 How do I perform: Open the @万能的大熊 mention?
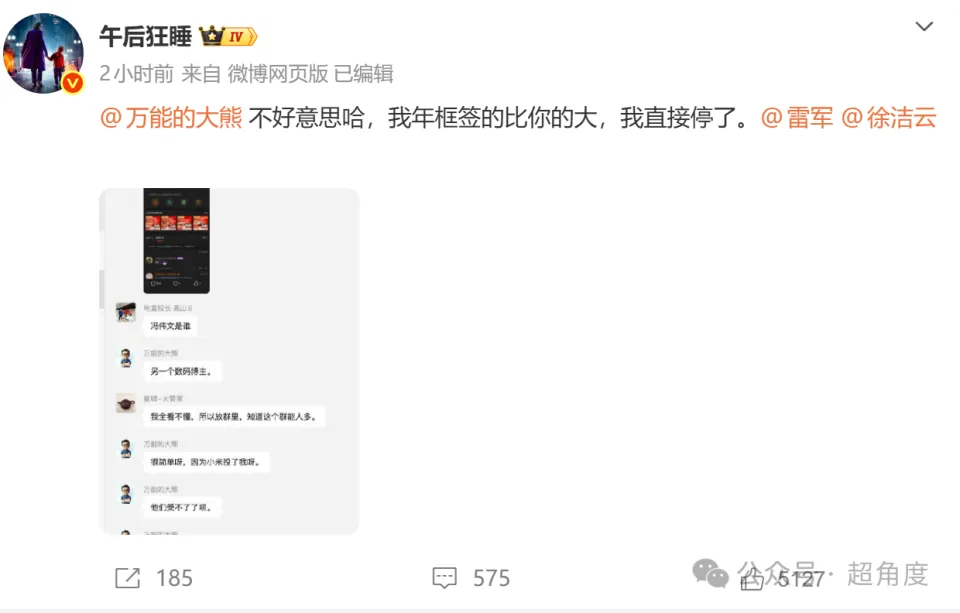click(x=171, y=118)
